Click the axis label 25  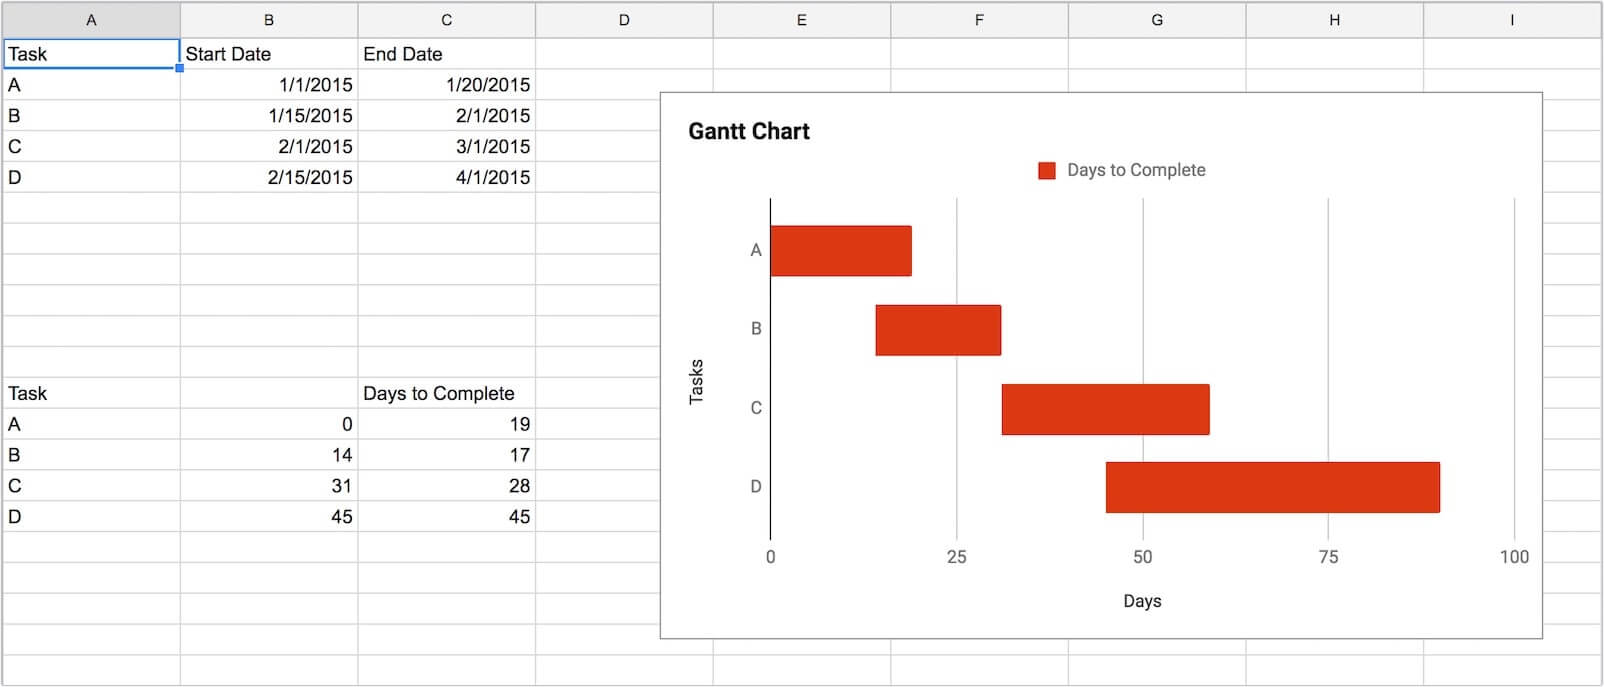coord(956,557)
